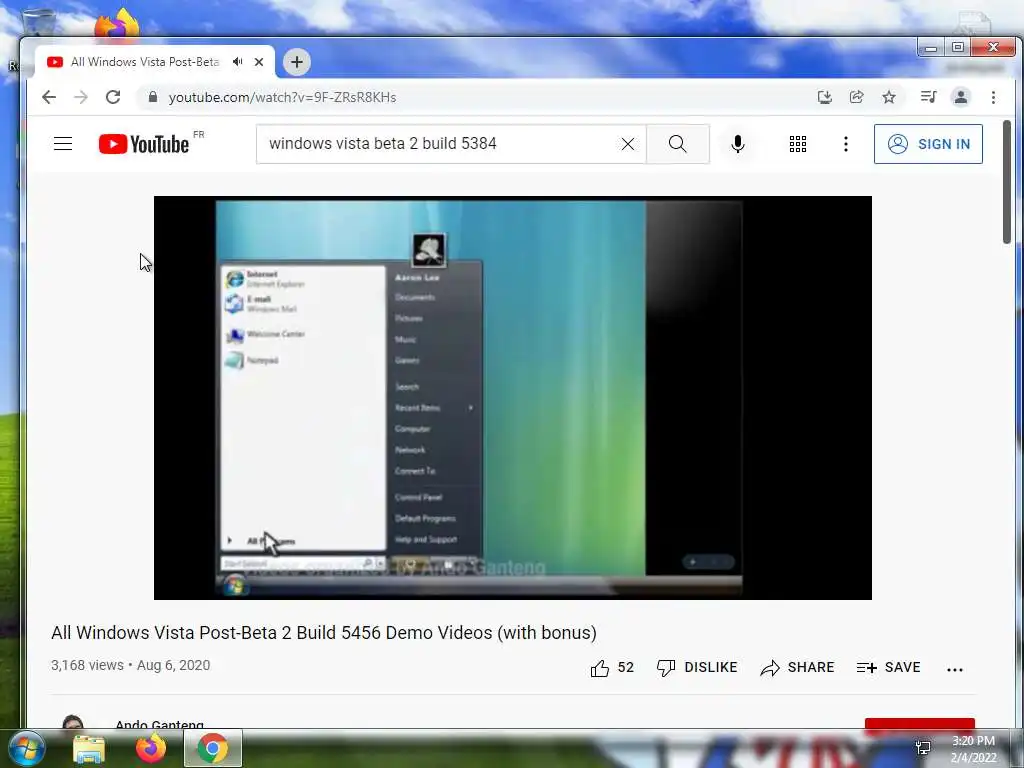This screenshot has height=768, width=1024.
Task: Click the Chrome taskbar button
Action: 213,748
